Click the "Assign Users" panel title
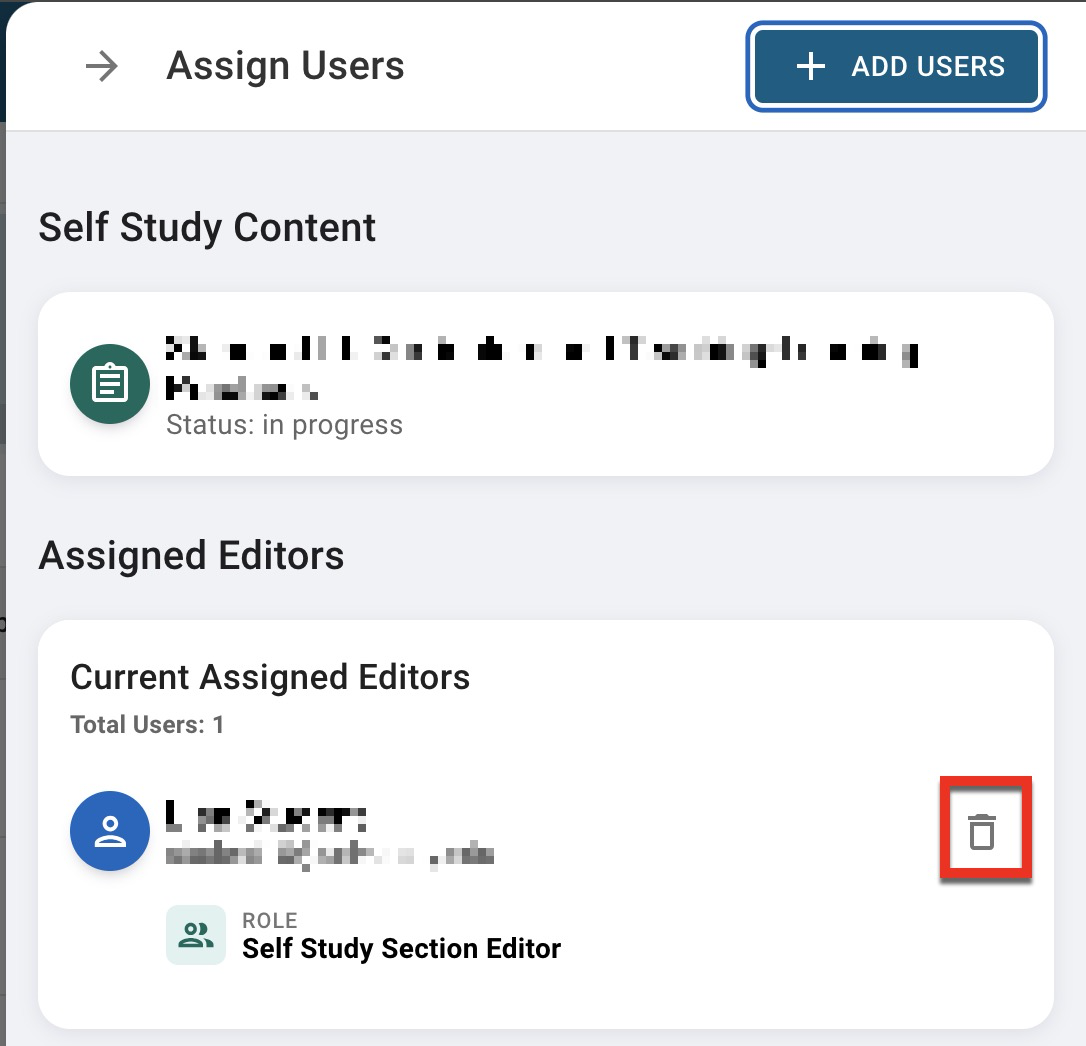This screenshot has height=1046, width=1086. point(285,67)
